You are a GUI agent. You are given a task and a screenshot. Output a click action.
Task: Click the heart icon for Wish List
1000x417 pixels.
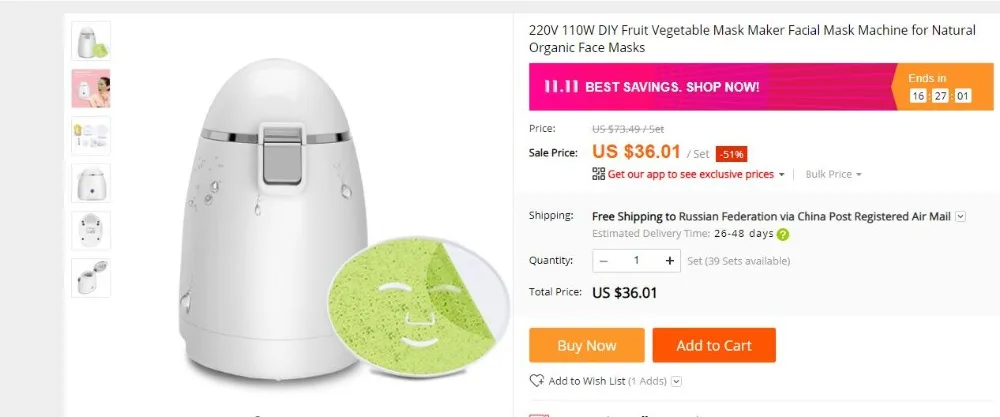[537, 381]
